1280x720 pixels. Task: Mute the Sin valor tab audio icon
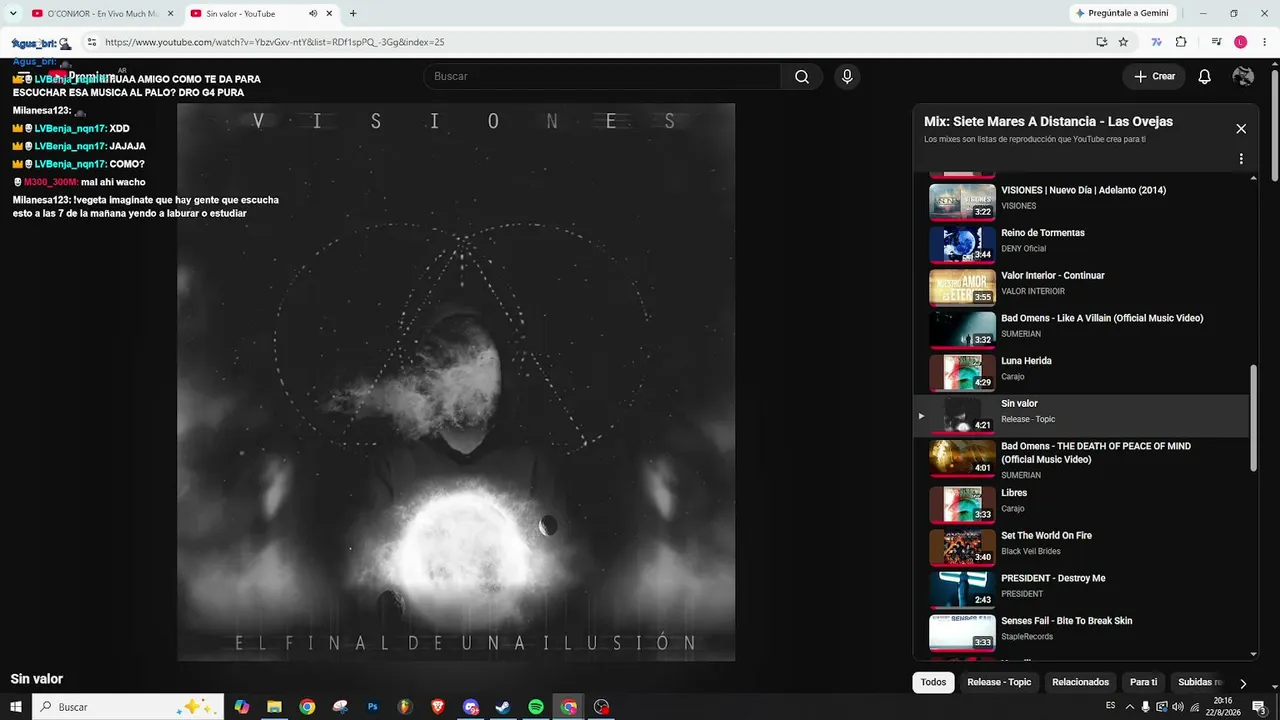(313, 14)
